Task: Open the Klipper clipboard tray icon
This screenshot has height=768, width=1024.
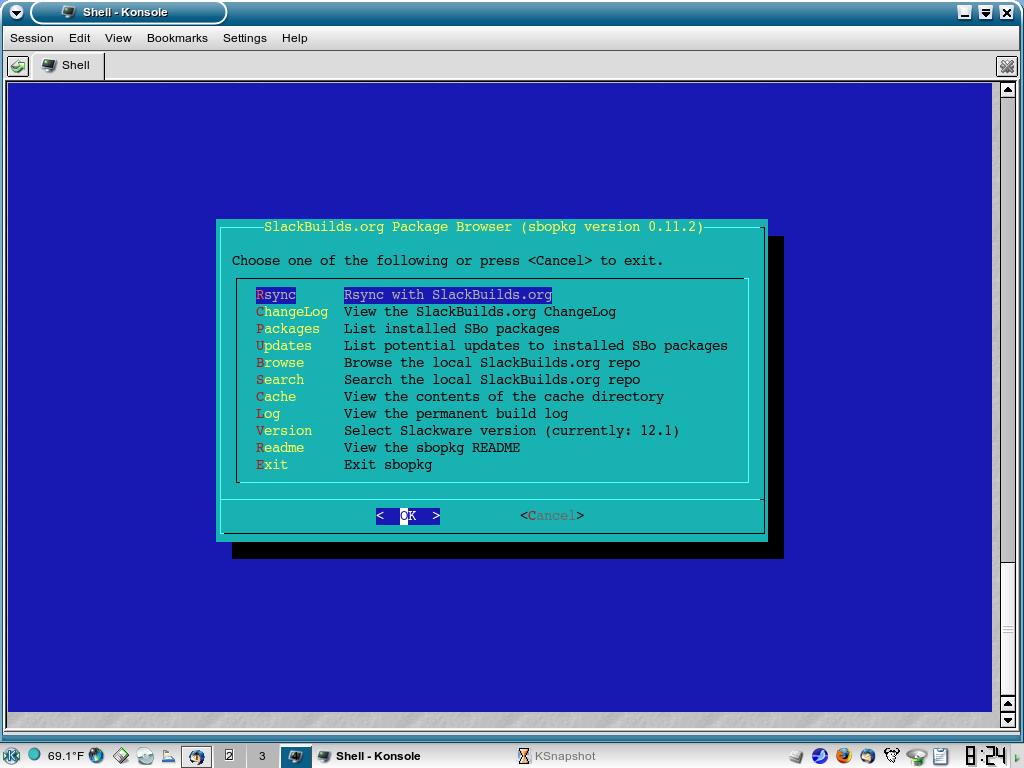Action: tap(940, 756)
